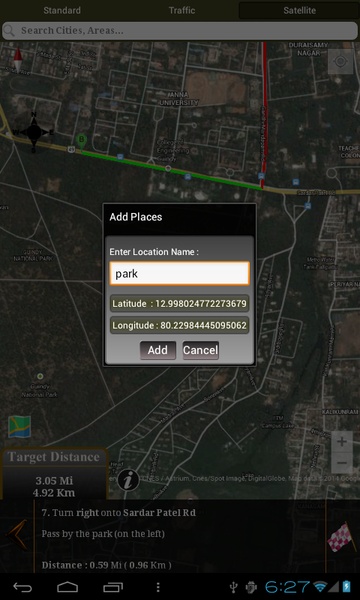
Task: Zoom out with the minus button
Action: [342, 463]
